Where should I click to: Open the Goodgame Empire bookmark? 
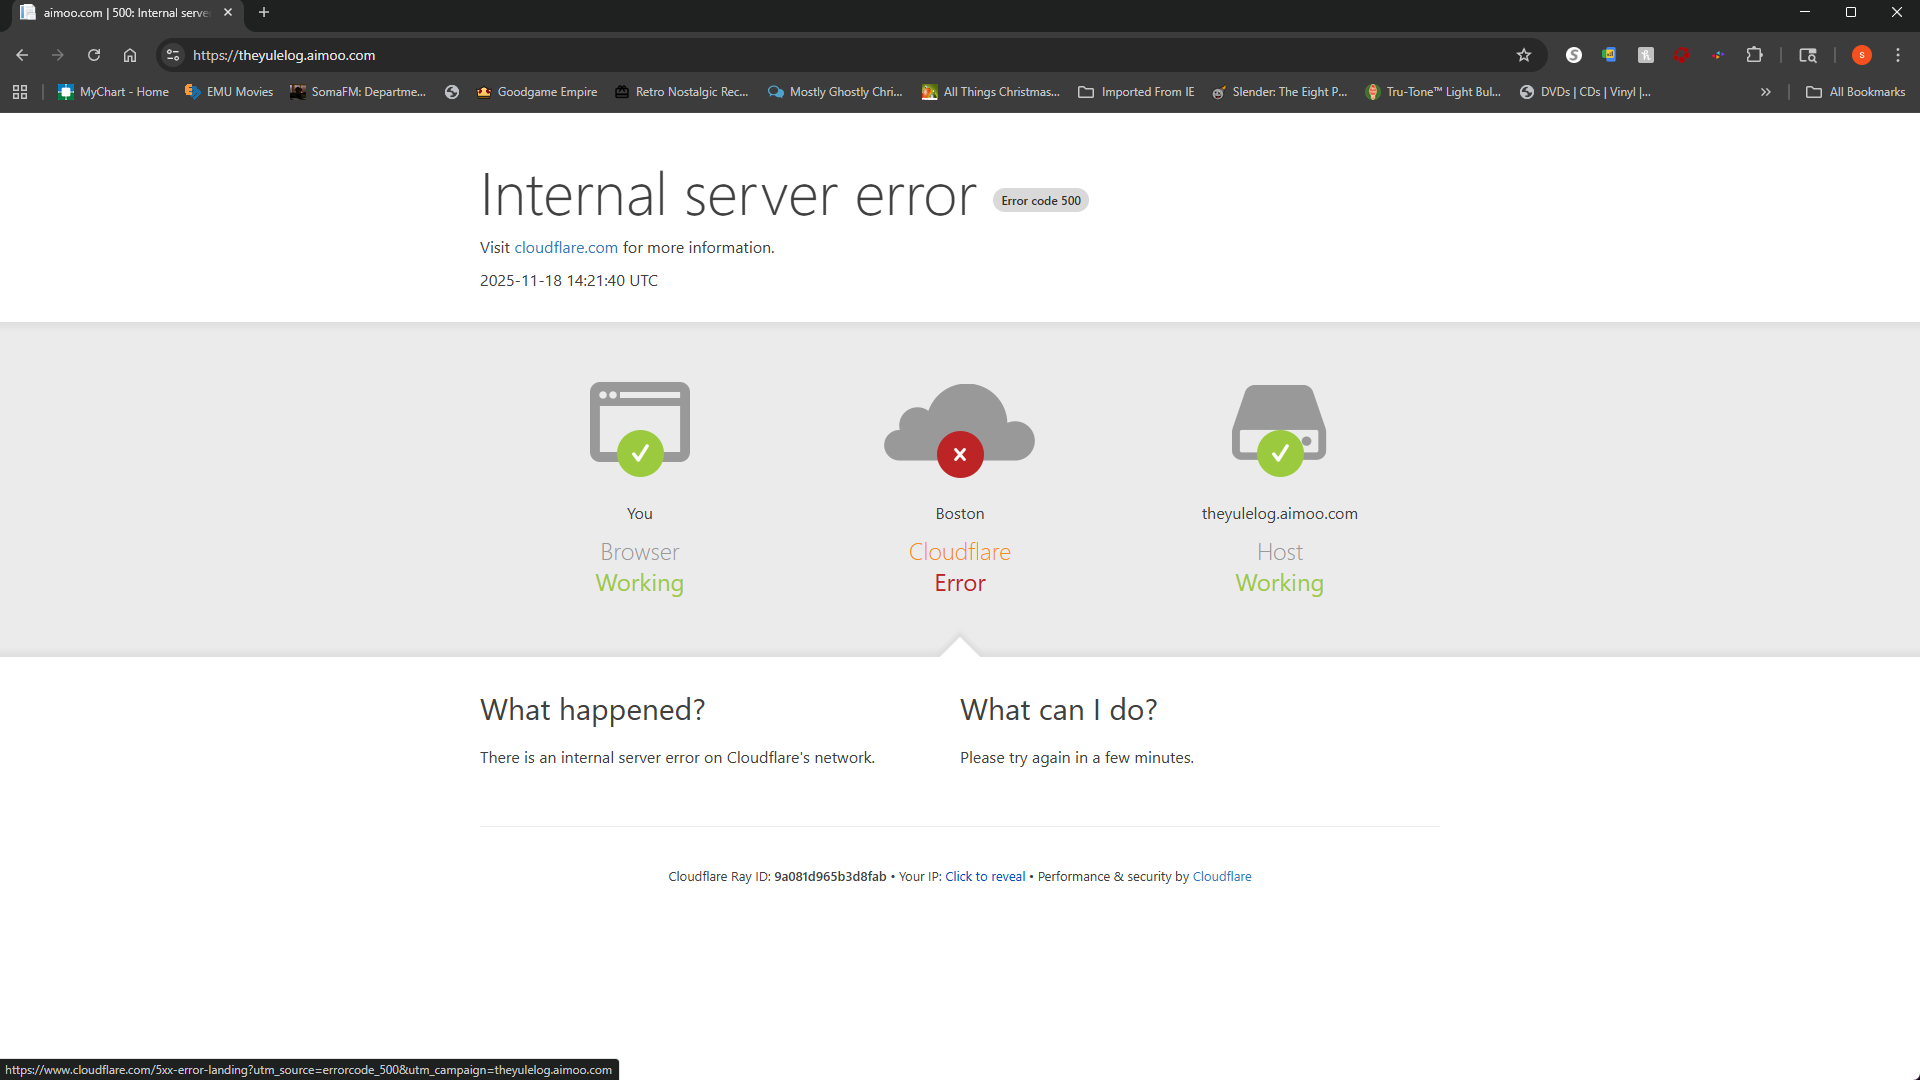click(x=537, y=92)
